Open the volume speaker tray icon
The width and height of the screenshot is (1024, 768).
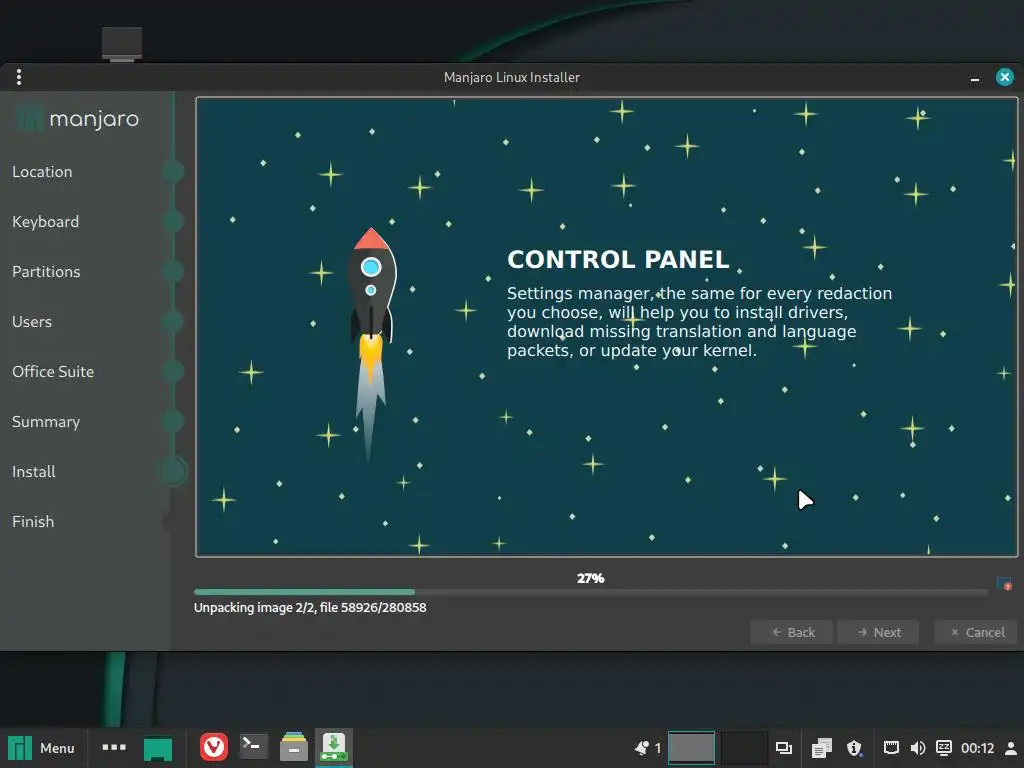918,748
